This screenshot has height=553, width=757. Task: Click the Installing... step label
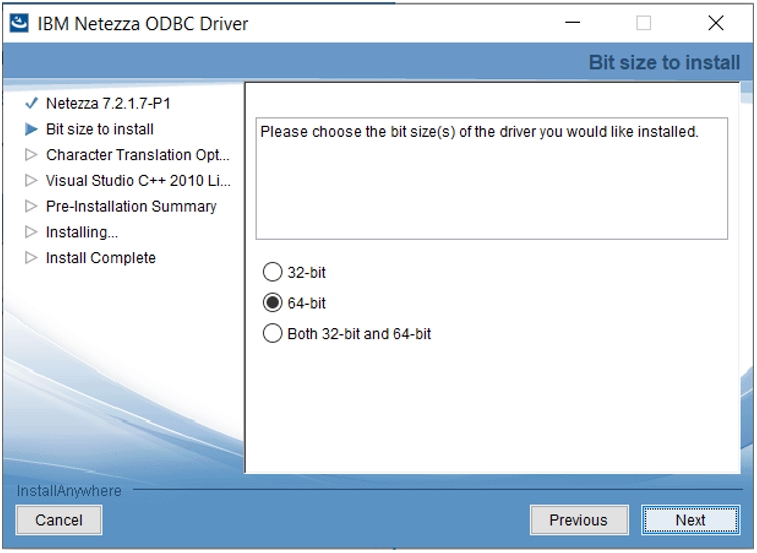pos(82,232)
